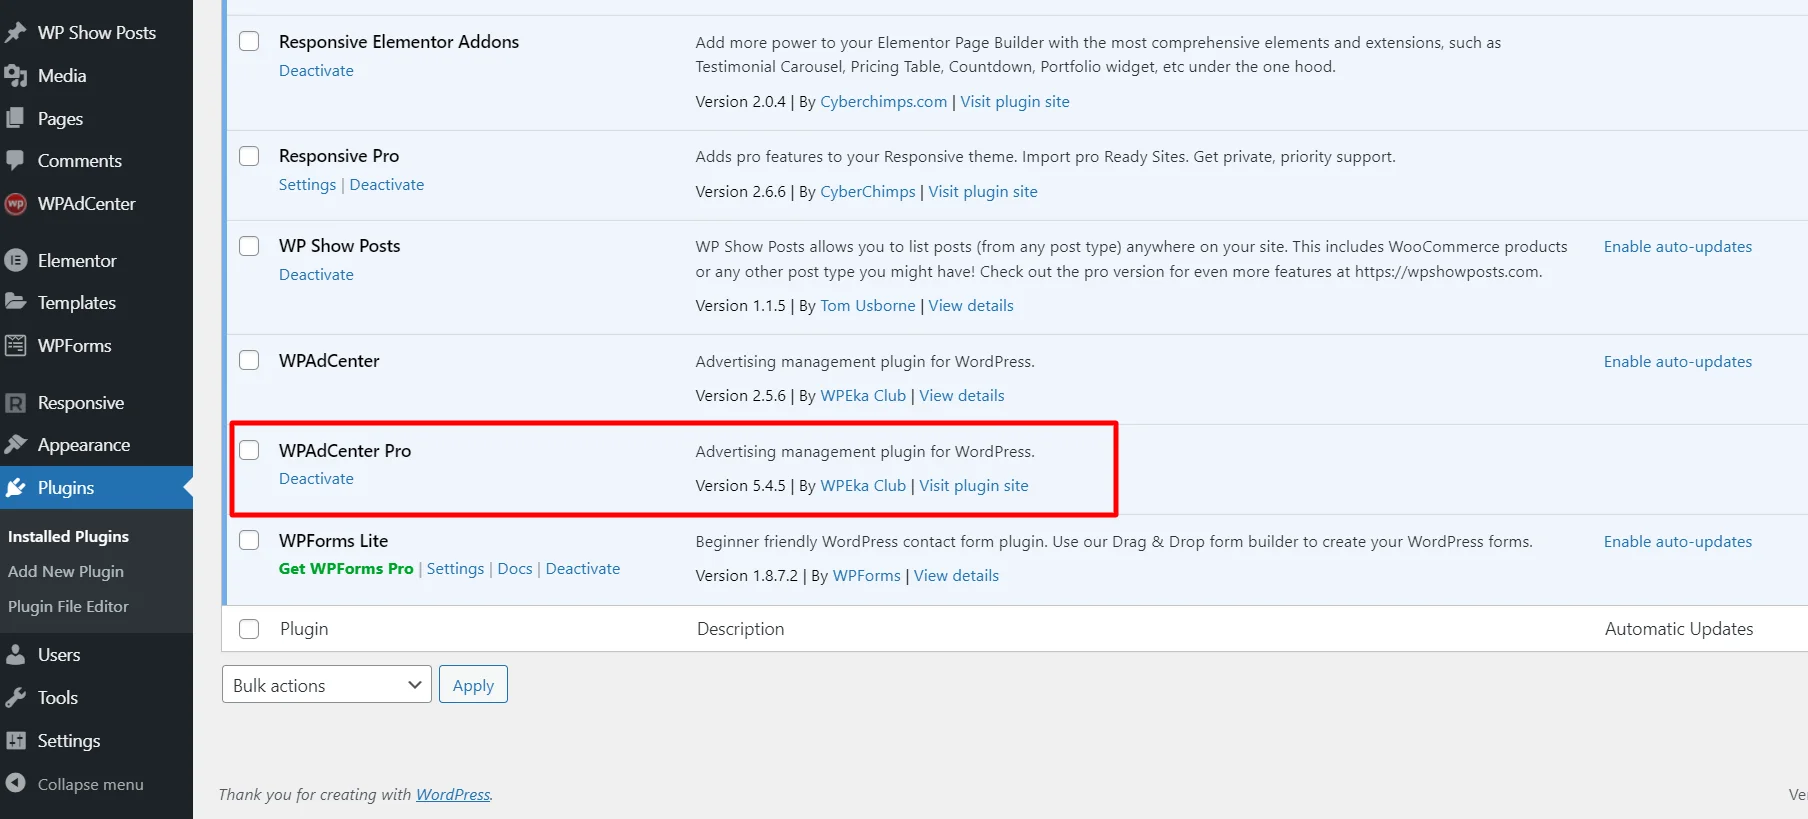The image size is (1808, 819).
Task: Open the Media menu item
Action: (x=62, y=75)
